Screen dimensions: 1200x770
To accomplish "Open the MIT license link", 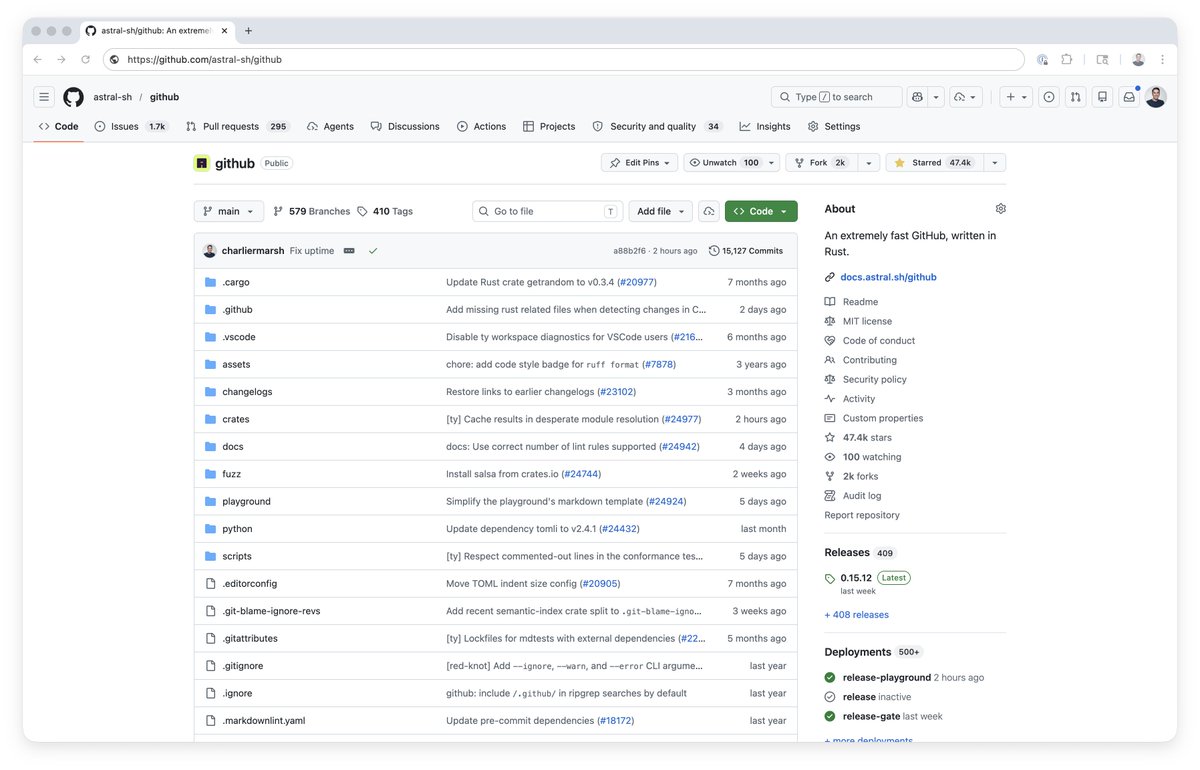I will coord(867,321).
